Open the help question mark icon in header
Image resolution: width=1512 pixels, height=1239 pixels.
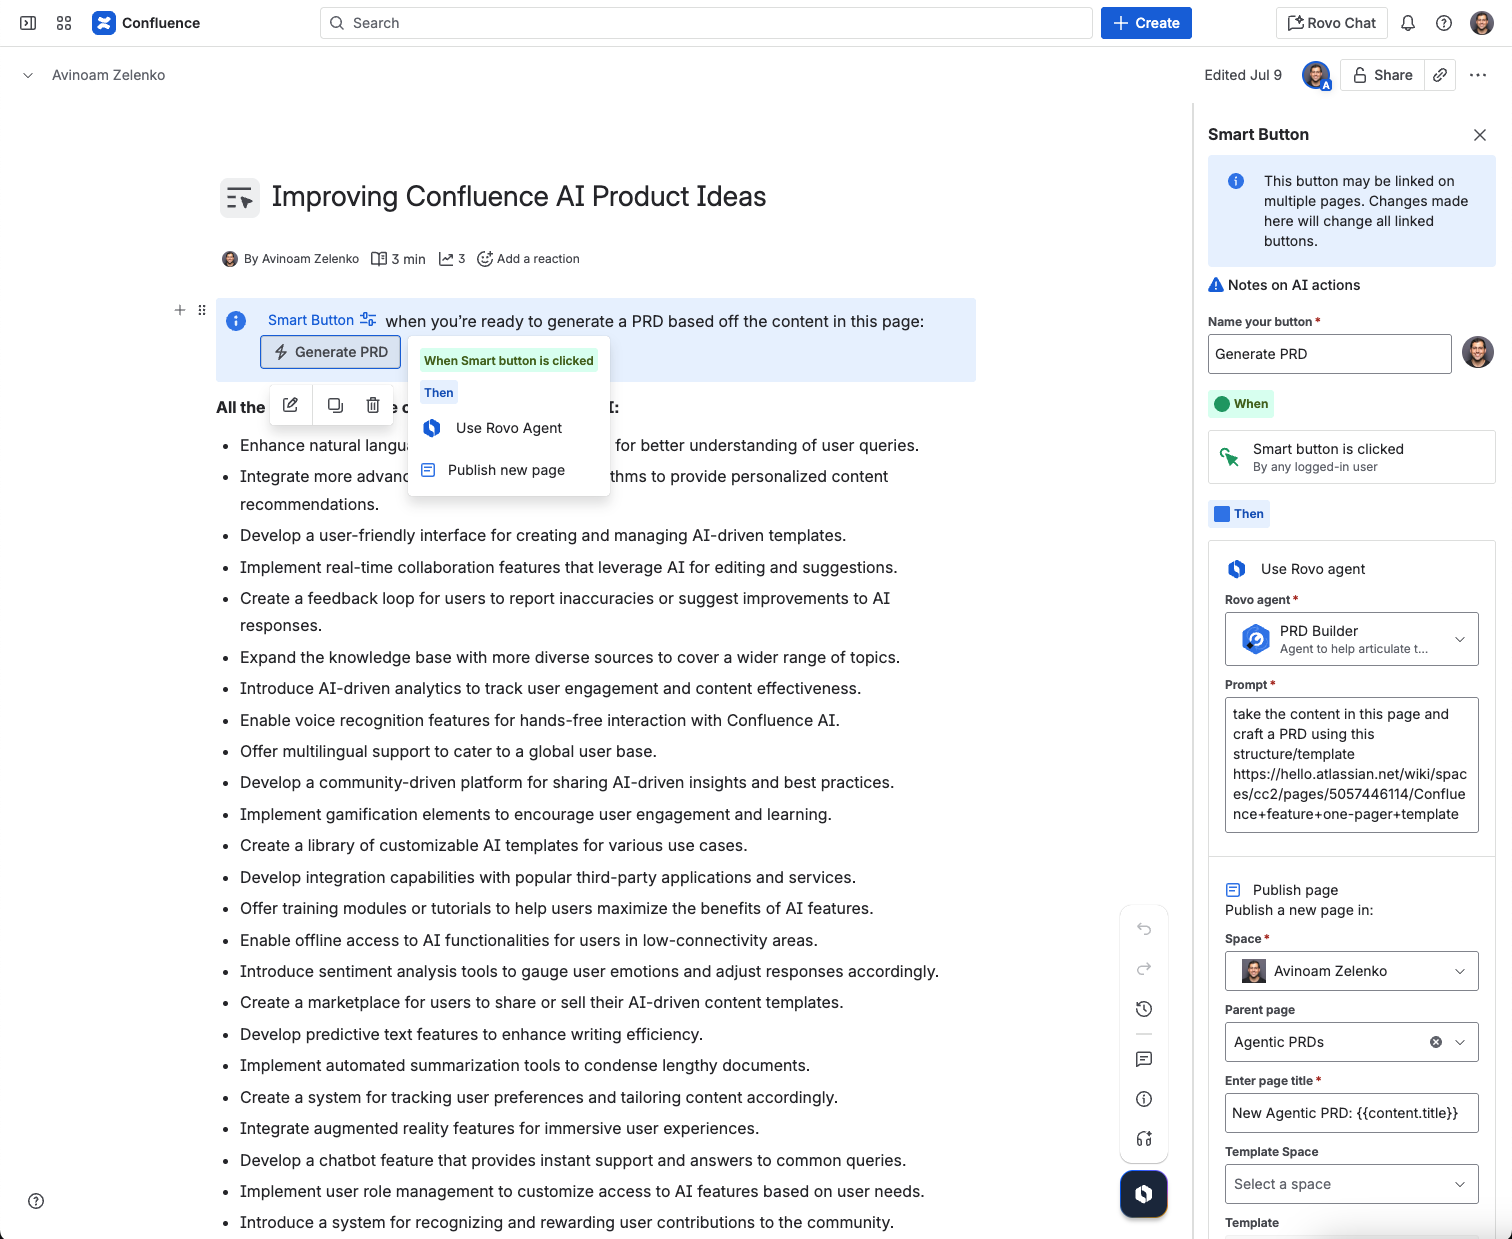(x=1444, y=23)
